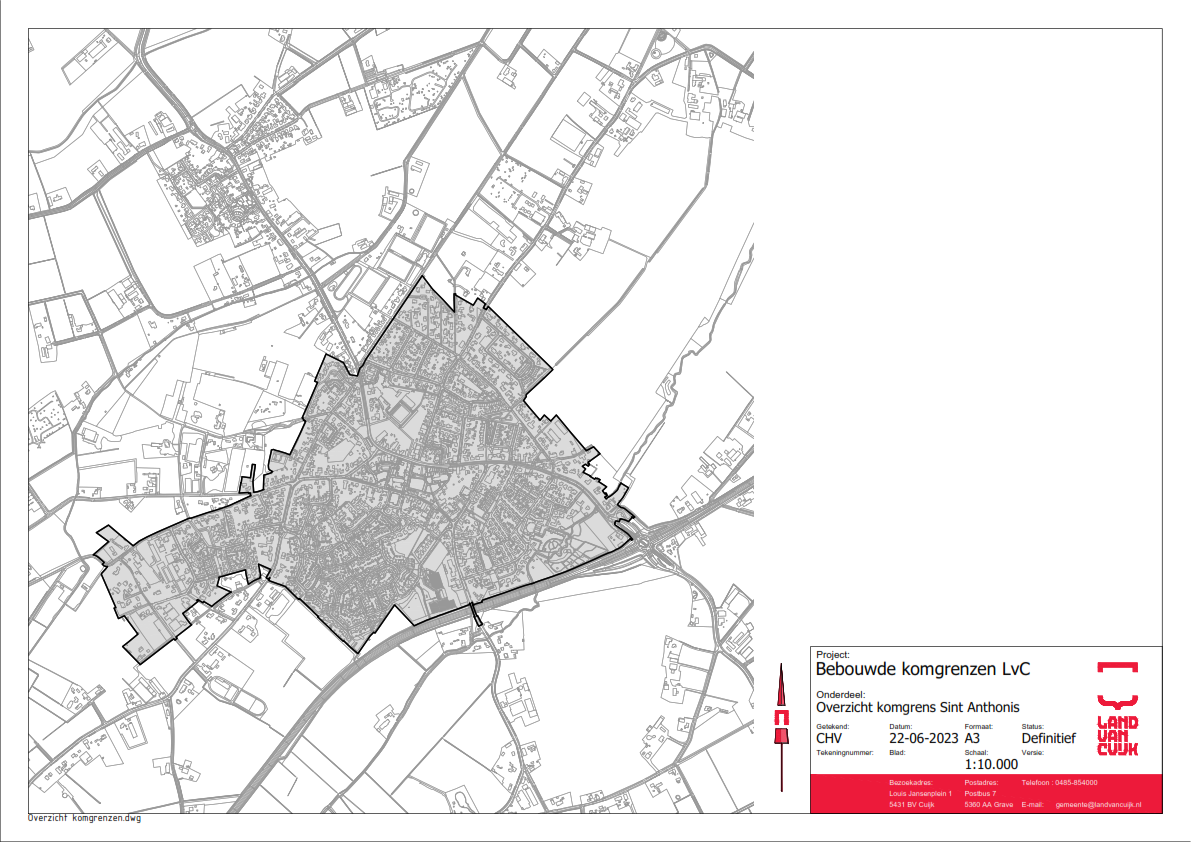Click the postcode 5360 AA Grave
Screen dimensions: 1191x842
[989, 804]
